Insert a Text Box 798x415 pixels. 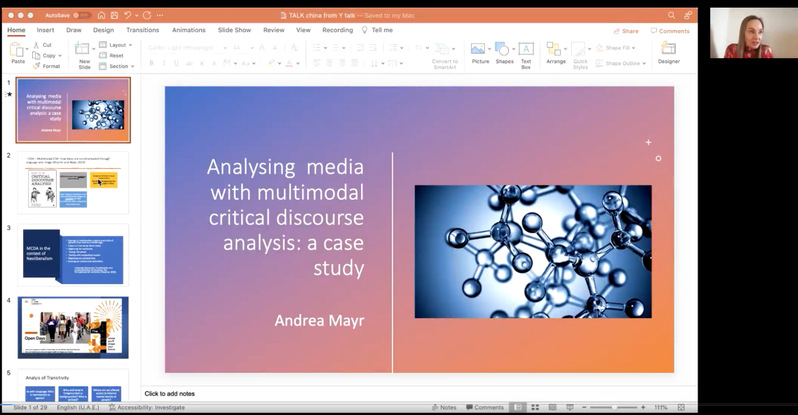526,52
